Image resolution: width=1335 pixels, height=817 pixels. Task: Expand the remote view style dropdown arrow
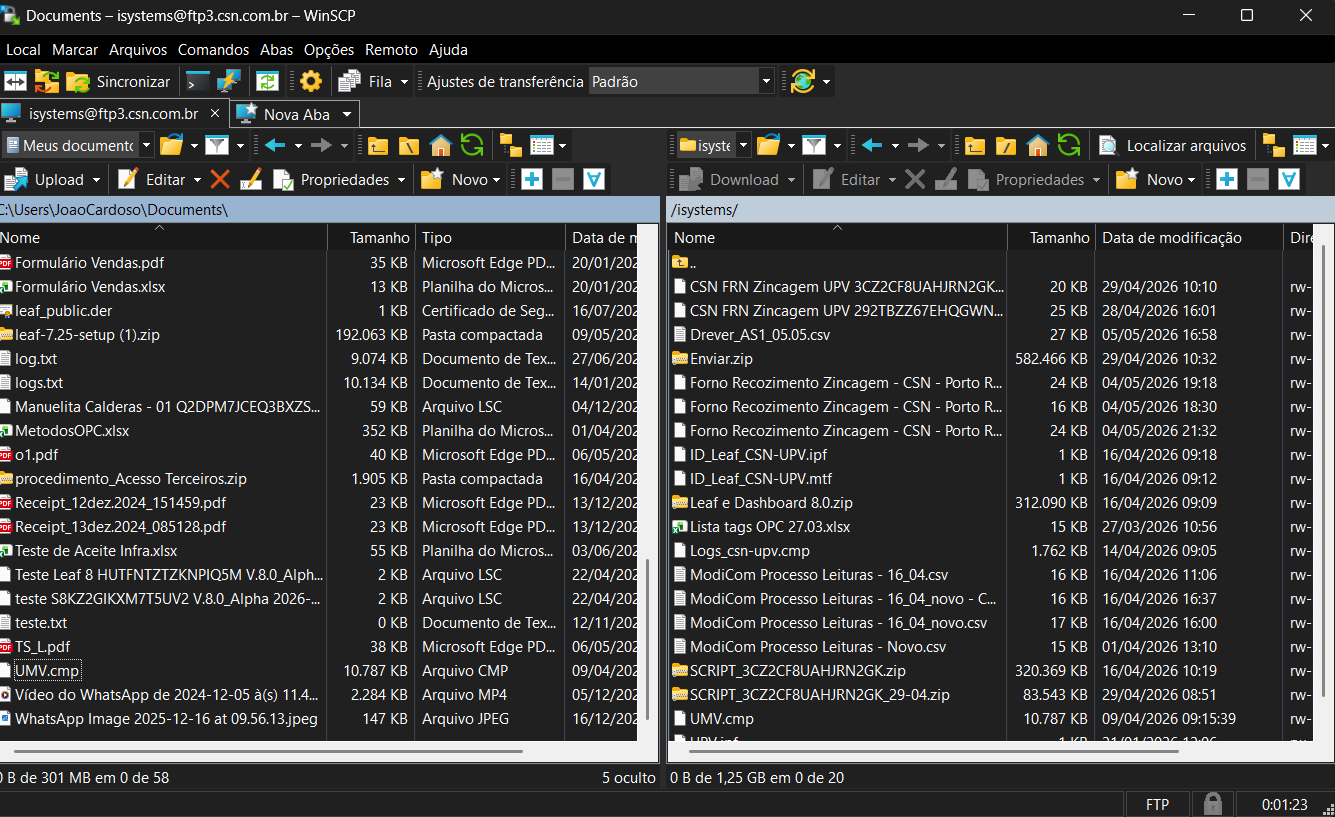[1325, 146]
